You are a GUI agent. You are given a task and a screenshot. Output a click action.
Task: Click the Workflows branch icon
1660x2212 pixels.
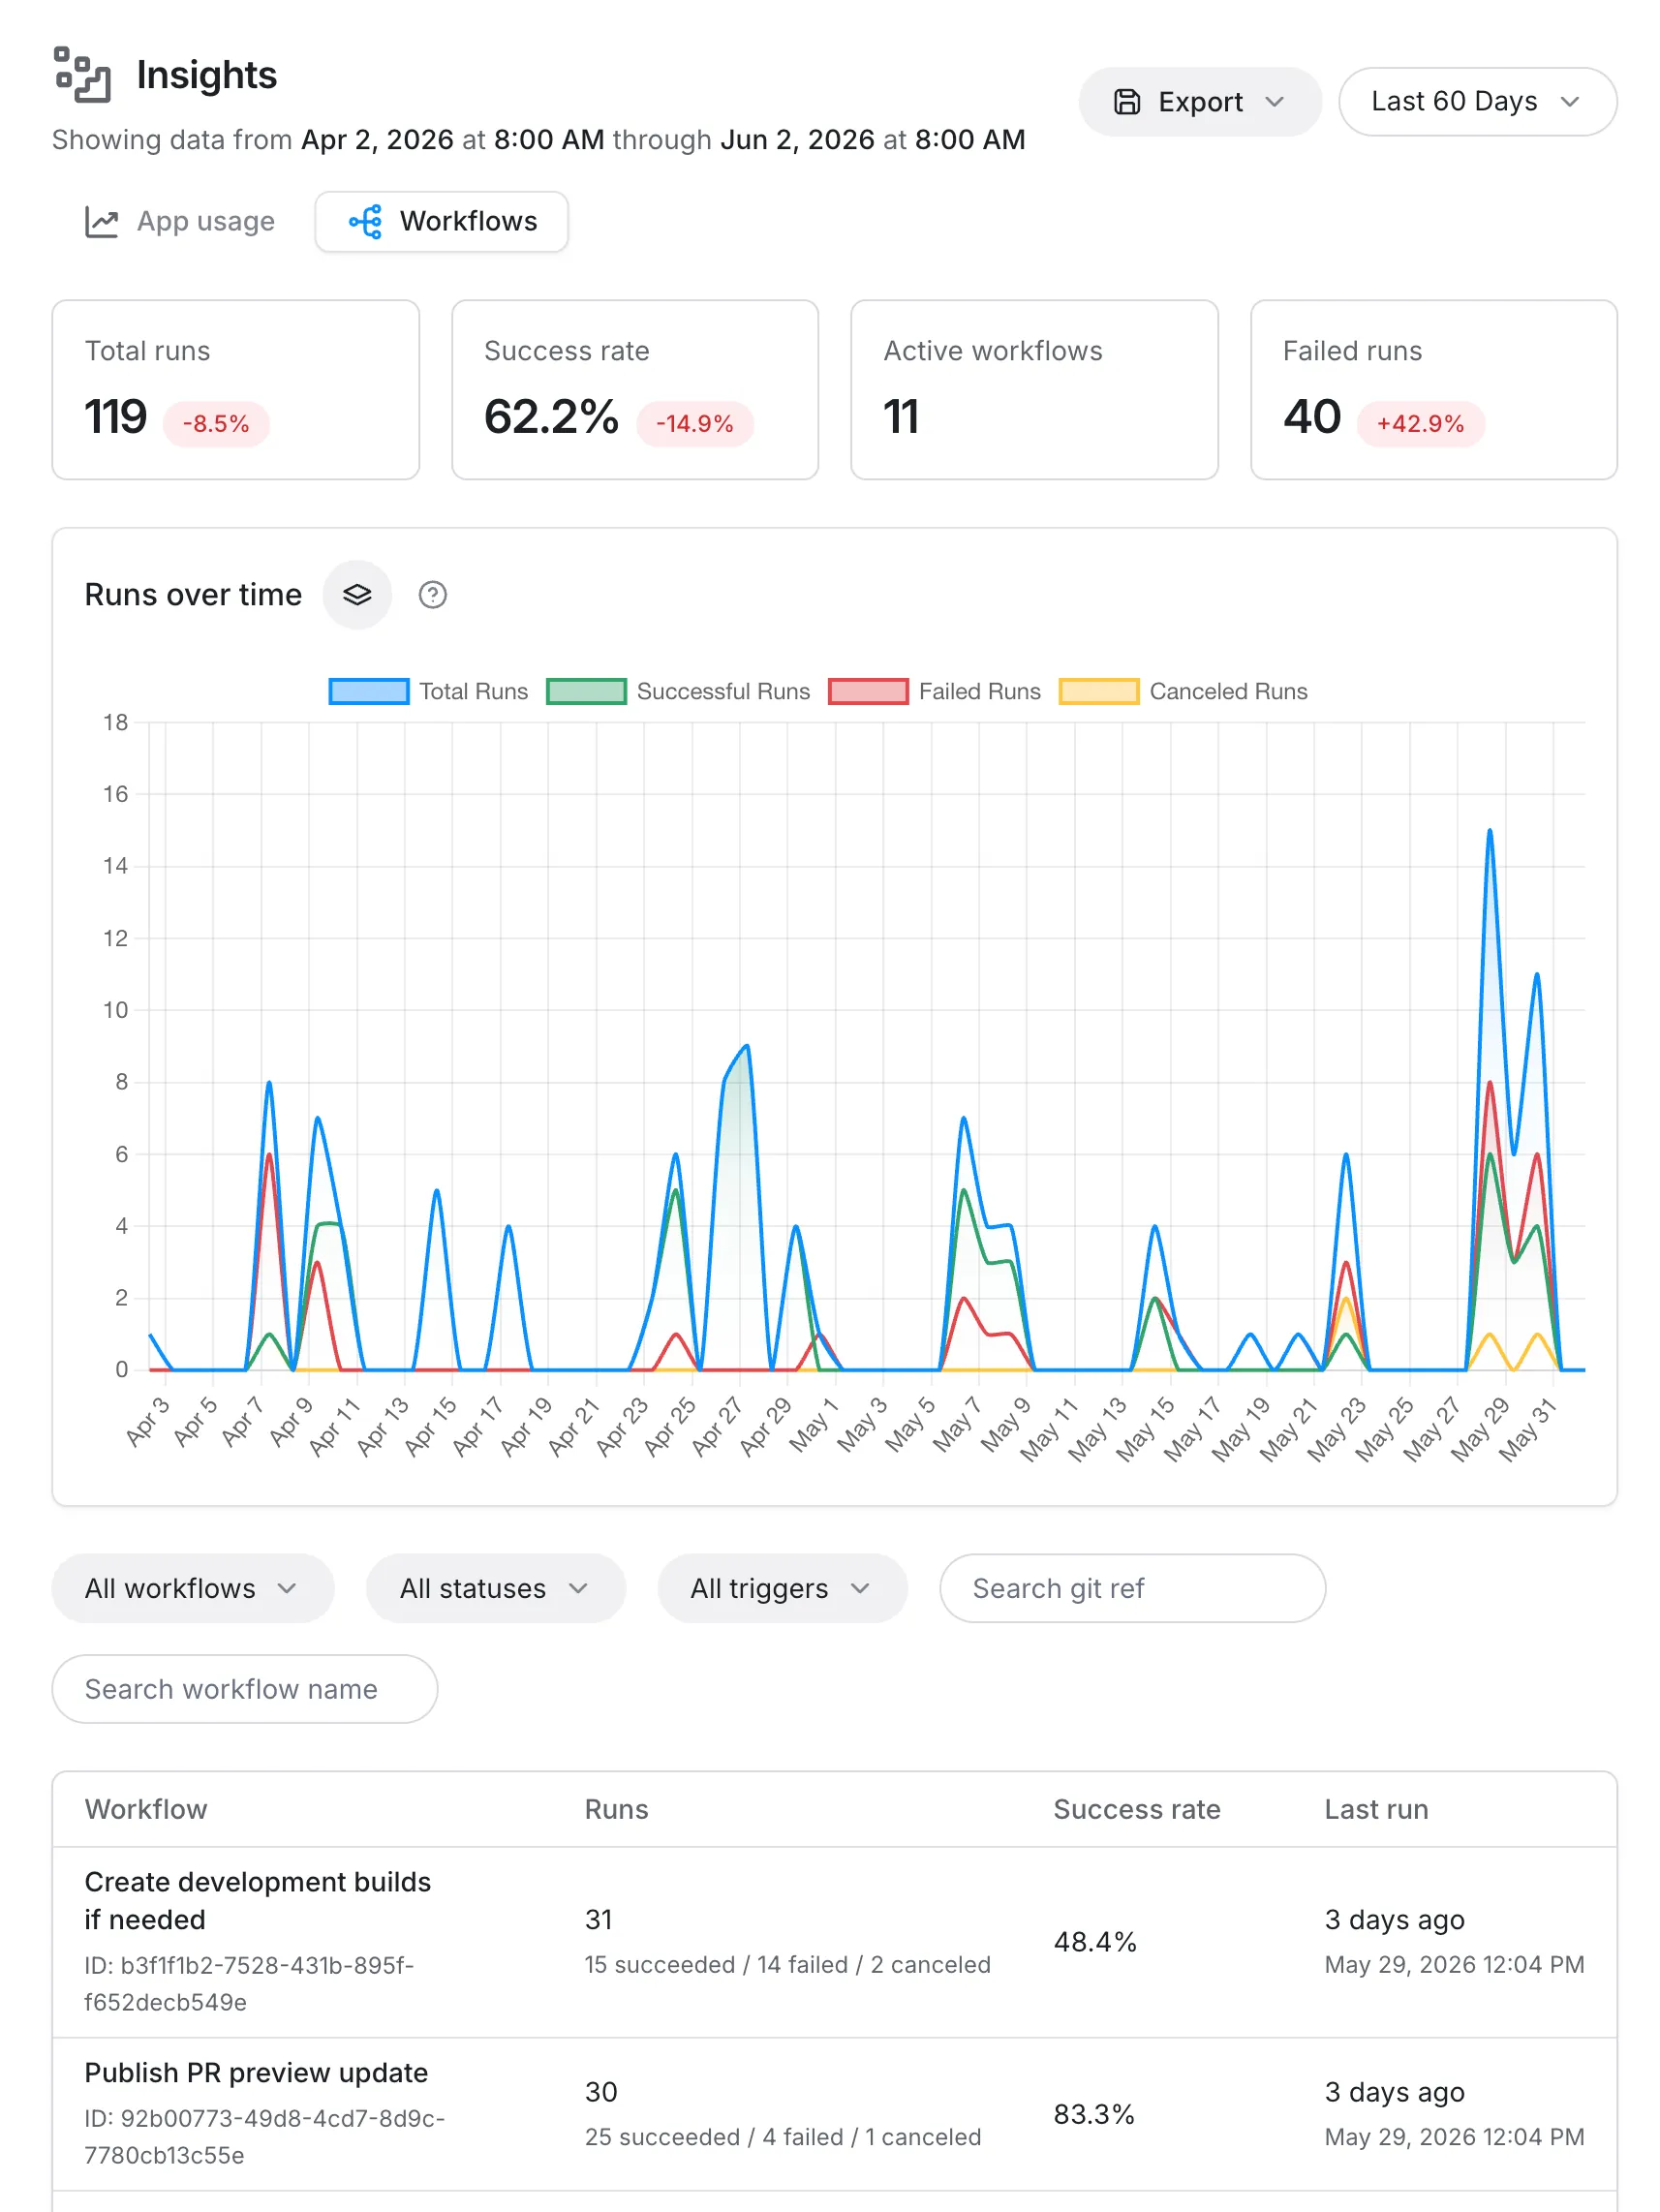(x=365, y=222)
